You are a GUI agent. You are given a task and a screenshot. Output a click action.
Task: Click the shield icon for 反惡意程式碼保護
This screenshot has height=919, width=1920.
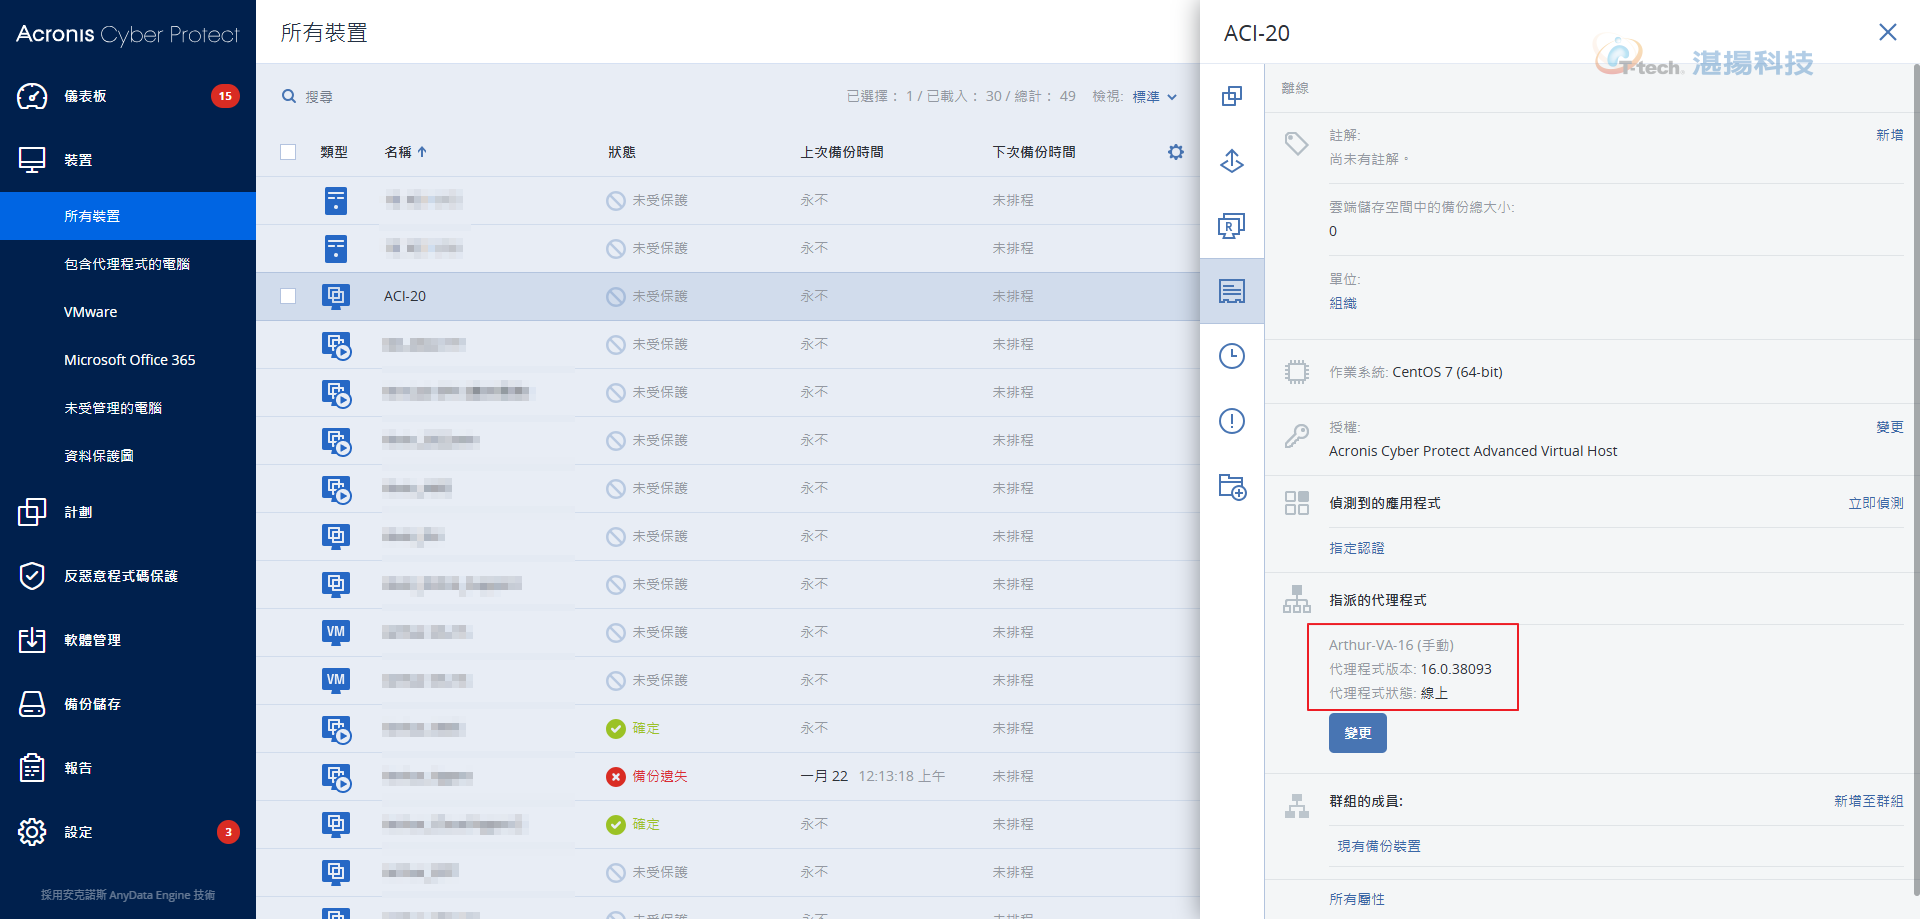[32, 576]
